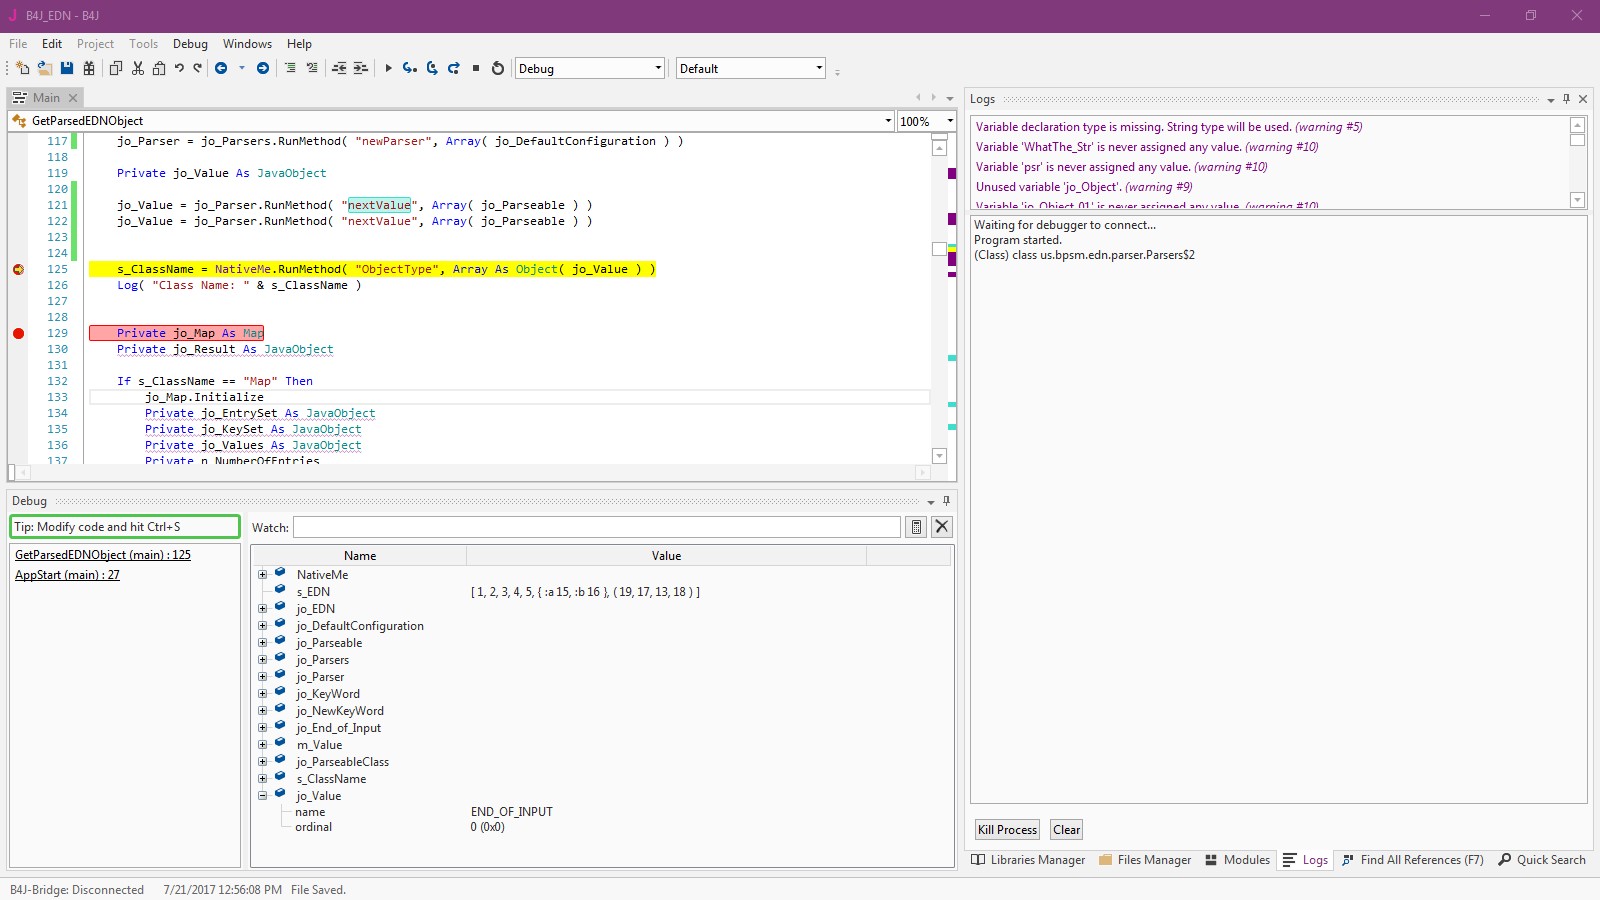Viewport: 1600px width, 900px height.
Task: Click the Stop debugging square icon
Action: click(476, 68)
